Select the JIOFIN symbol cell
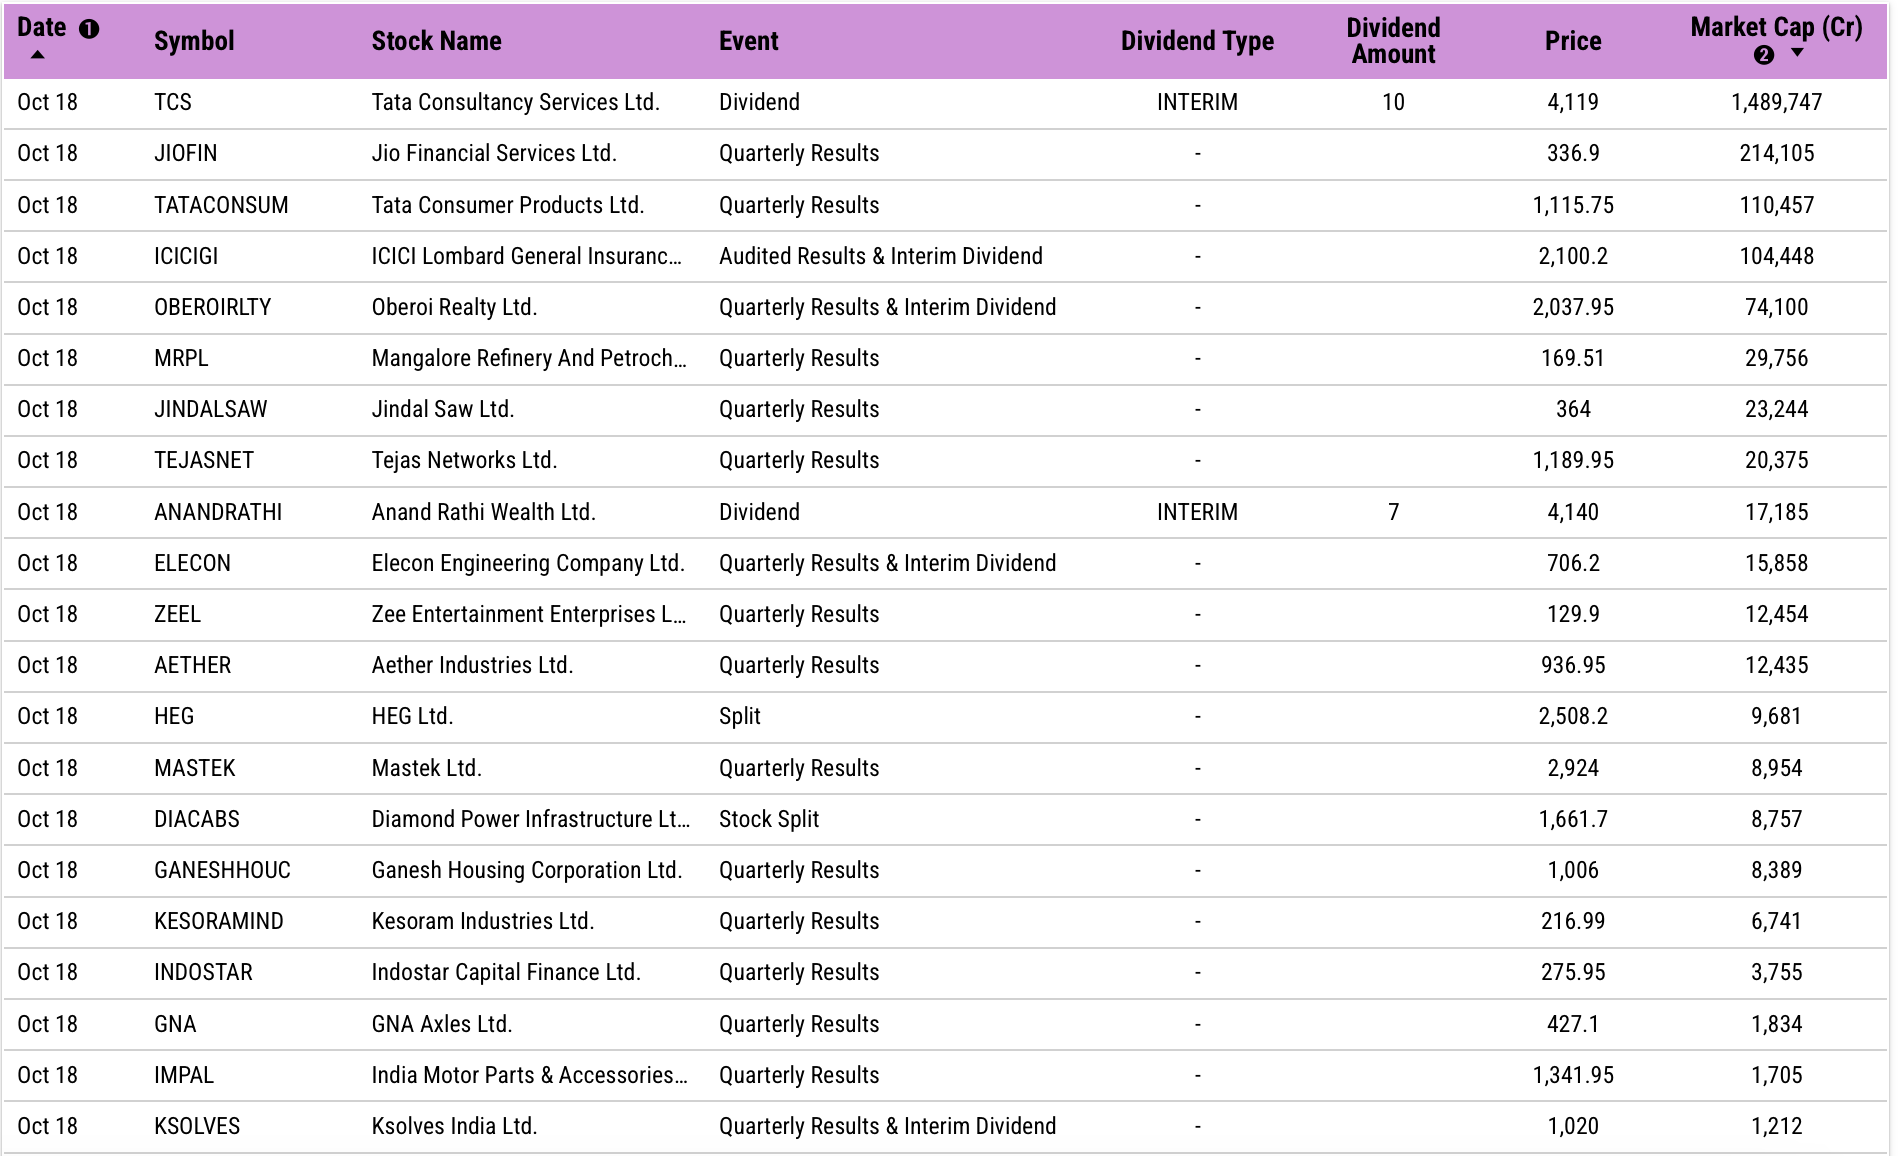1898x1156 pixels. coord(185,153)
